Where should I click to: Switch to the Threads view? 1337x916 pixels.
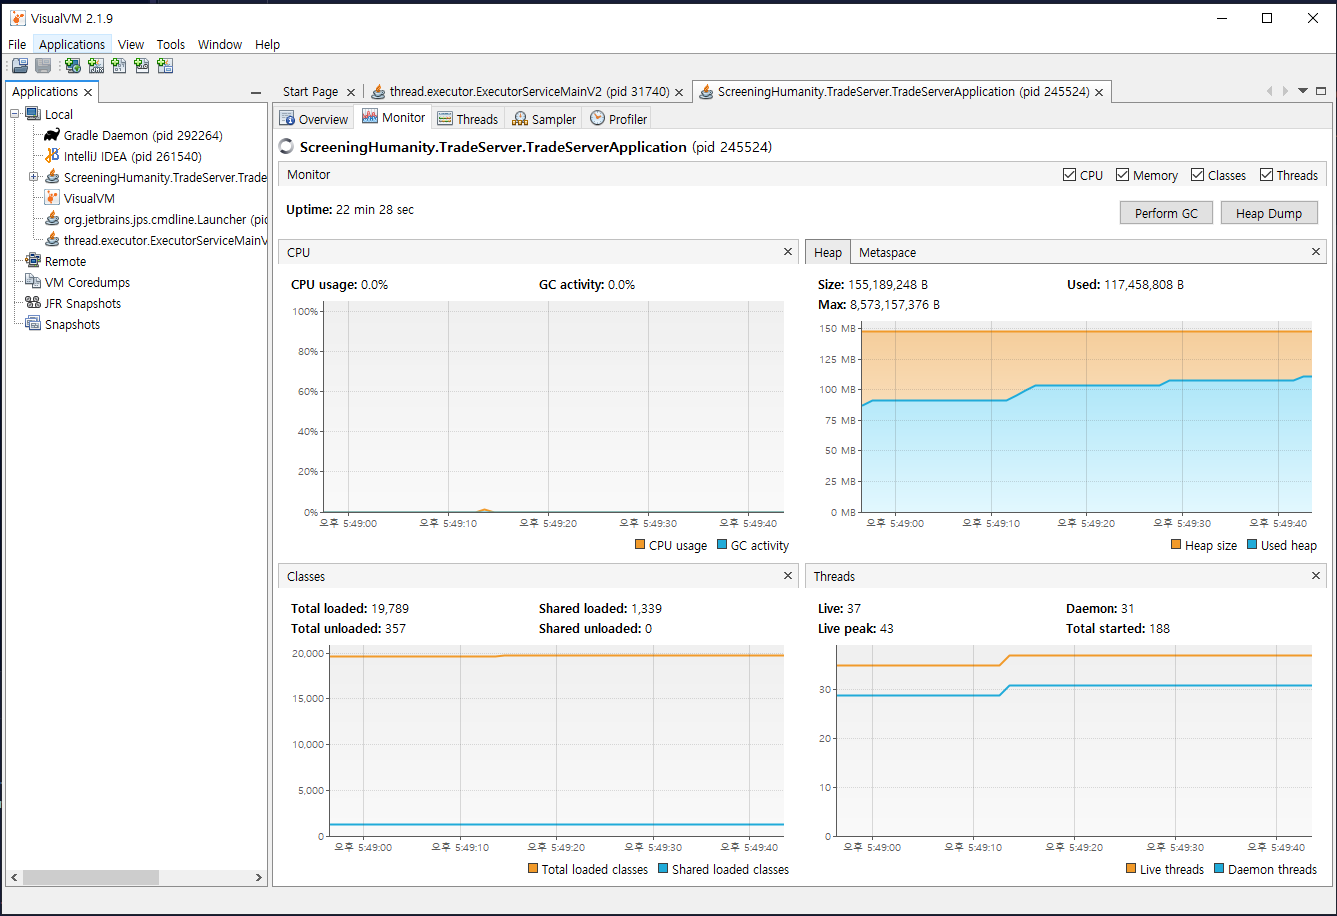pos(468,117)
